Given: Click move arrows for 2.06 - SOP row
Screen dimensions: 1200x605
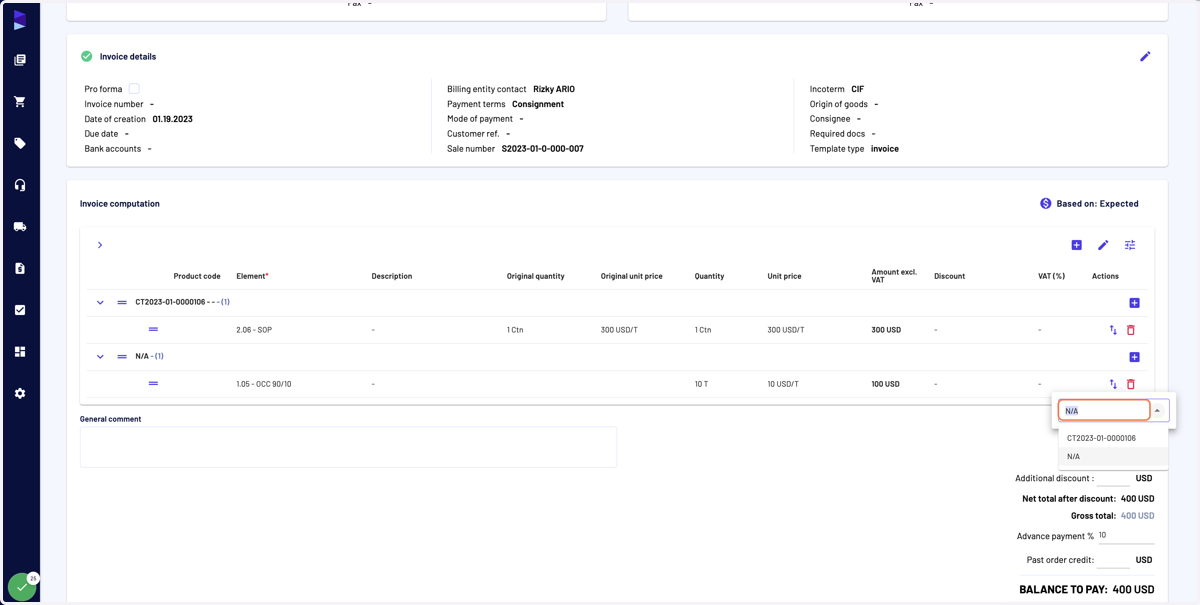Looking at the screenshot, I should click(1113, 330).
